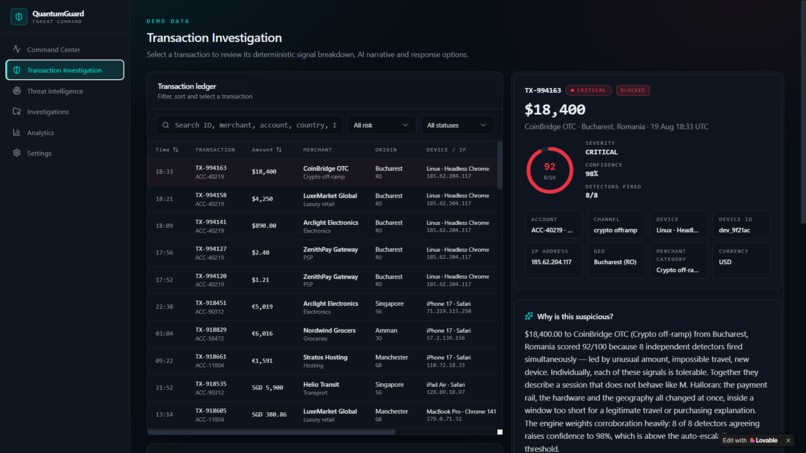Viewport: 806px width, 453px height.
Task: Click the ledger vertical scrollbar
Action: (x=500, y=165)
